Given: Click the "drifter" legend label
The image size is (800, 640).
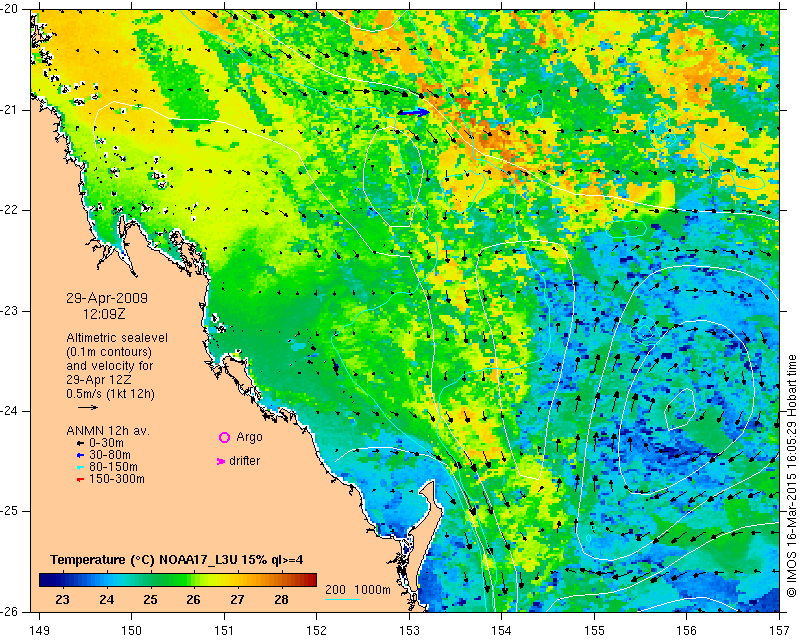Looking at the screenshot, I should pyautogui.click(x=244, y=461).
